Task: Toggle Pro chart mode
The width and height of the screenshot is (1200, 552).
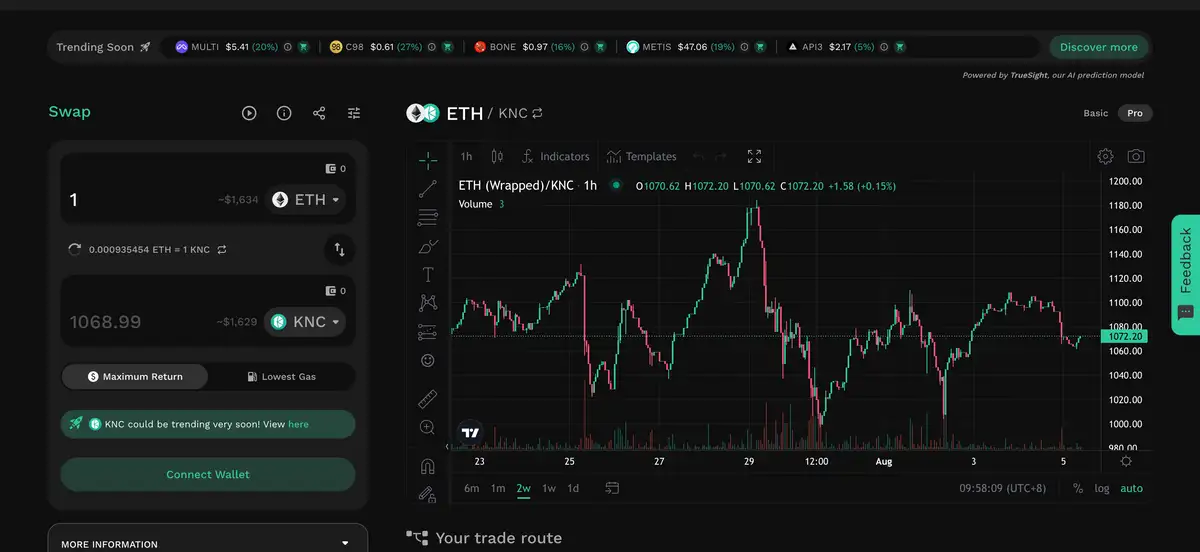Action: (x=1134, y=113)
